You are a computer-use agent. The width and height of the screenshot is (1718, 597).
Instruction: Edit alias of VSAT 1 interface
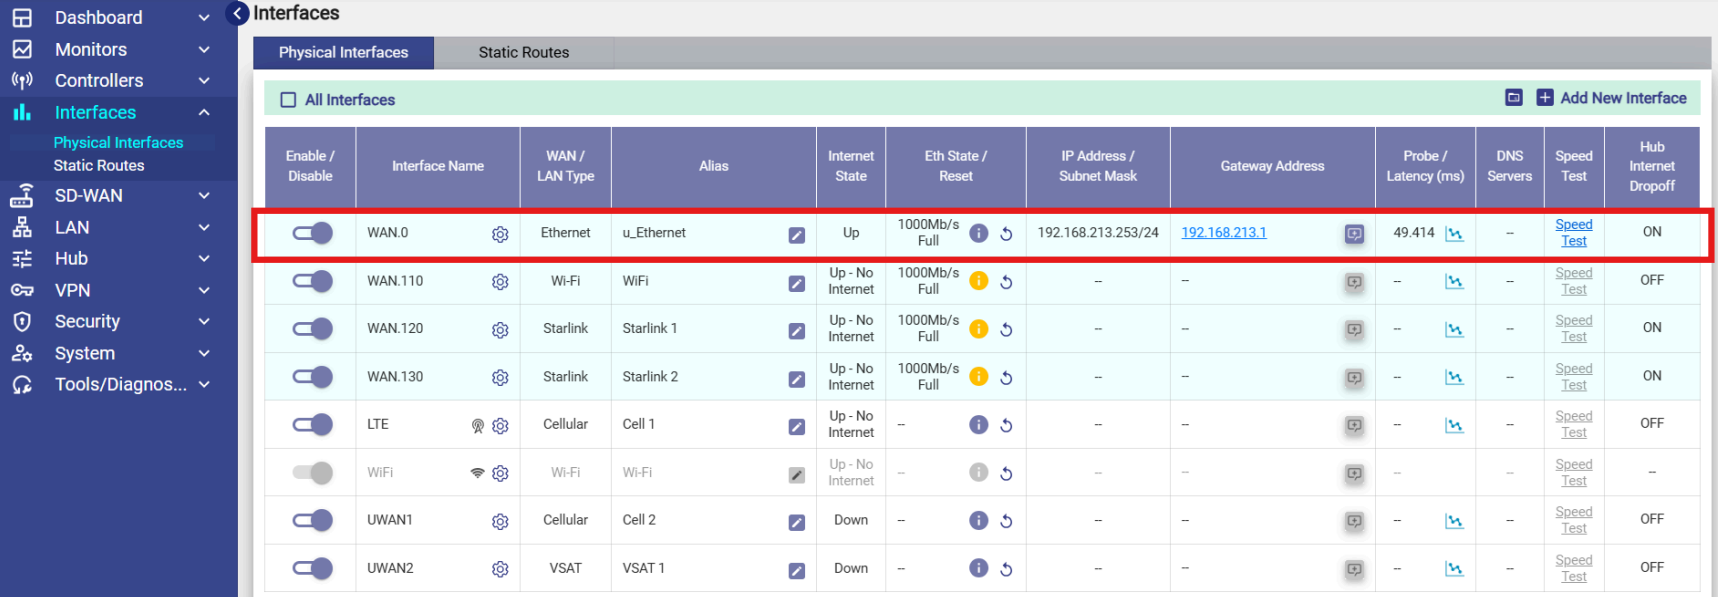tap(796, 570)
